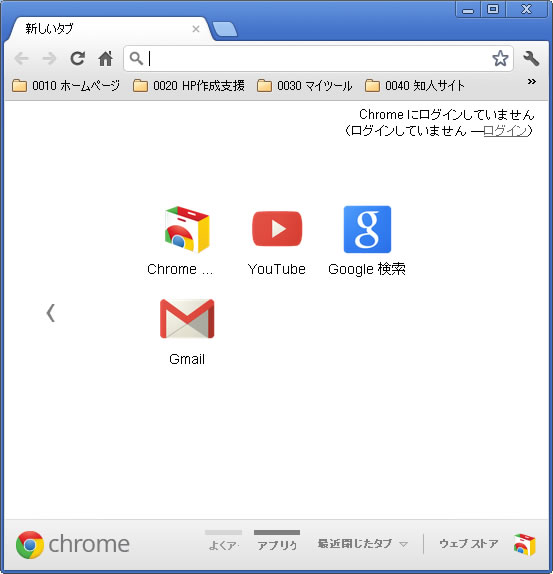Click the back navigation arrow
The height and width of the screenshot is (574, 553).
pos(22,59)
